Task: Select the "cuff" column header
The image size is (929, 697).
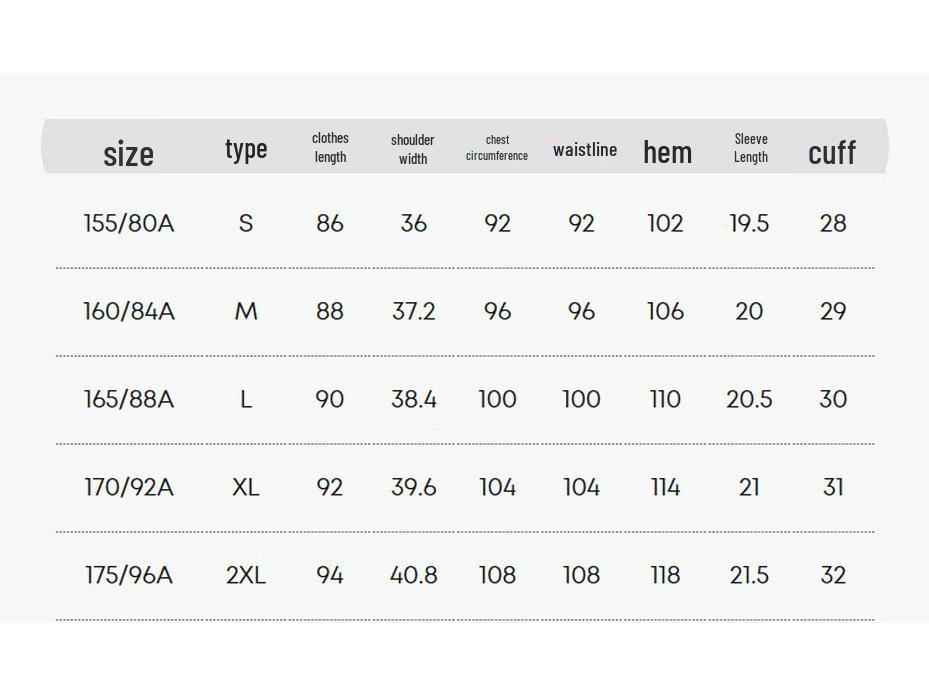Action: 832,152
